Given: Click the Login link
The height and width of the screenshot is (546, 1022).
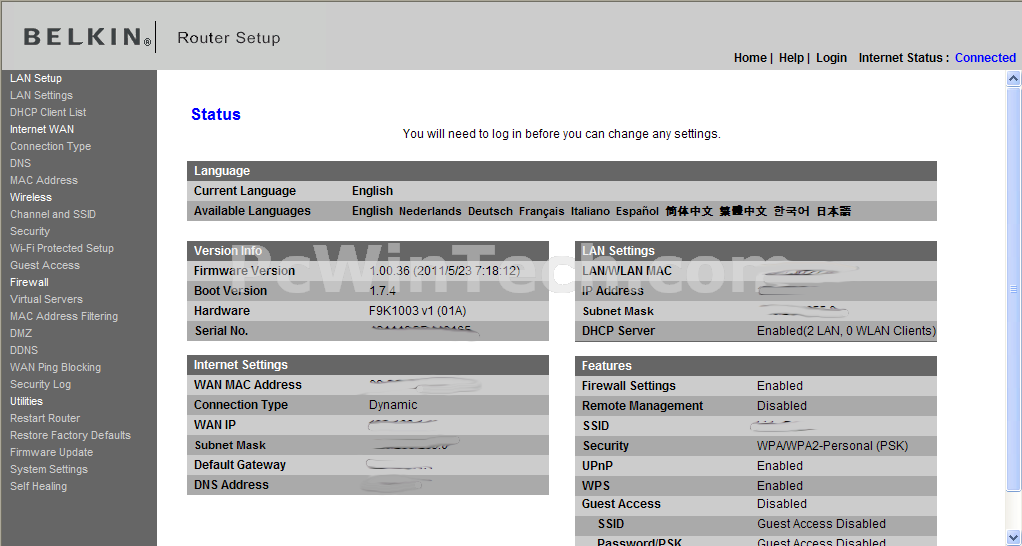Looking at the screenshot, I should [x=831, y=58].
